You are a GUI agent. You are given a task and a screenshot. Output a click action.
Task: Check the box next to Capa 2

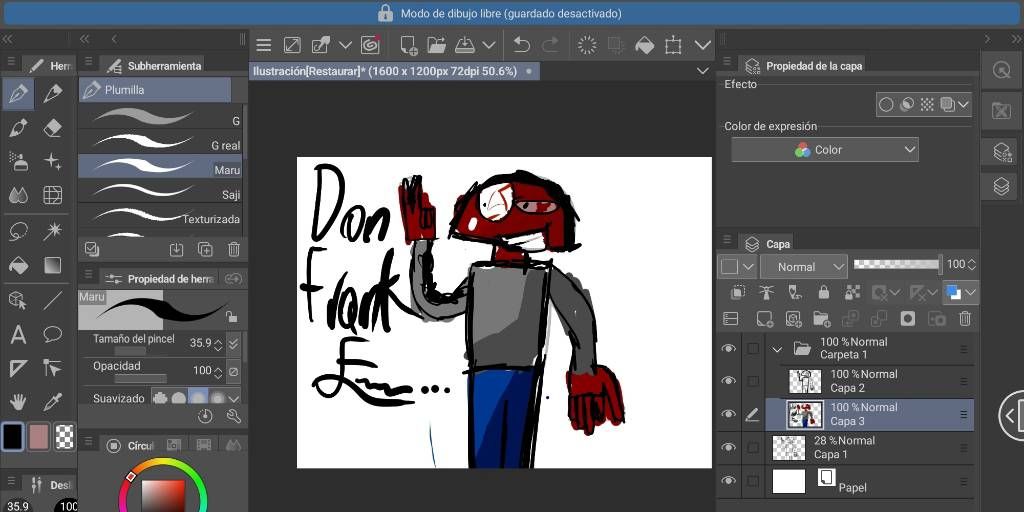[x=753, y=381]
